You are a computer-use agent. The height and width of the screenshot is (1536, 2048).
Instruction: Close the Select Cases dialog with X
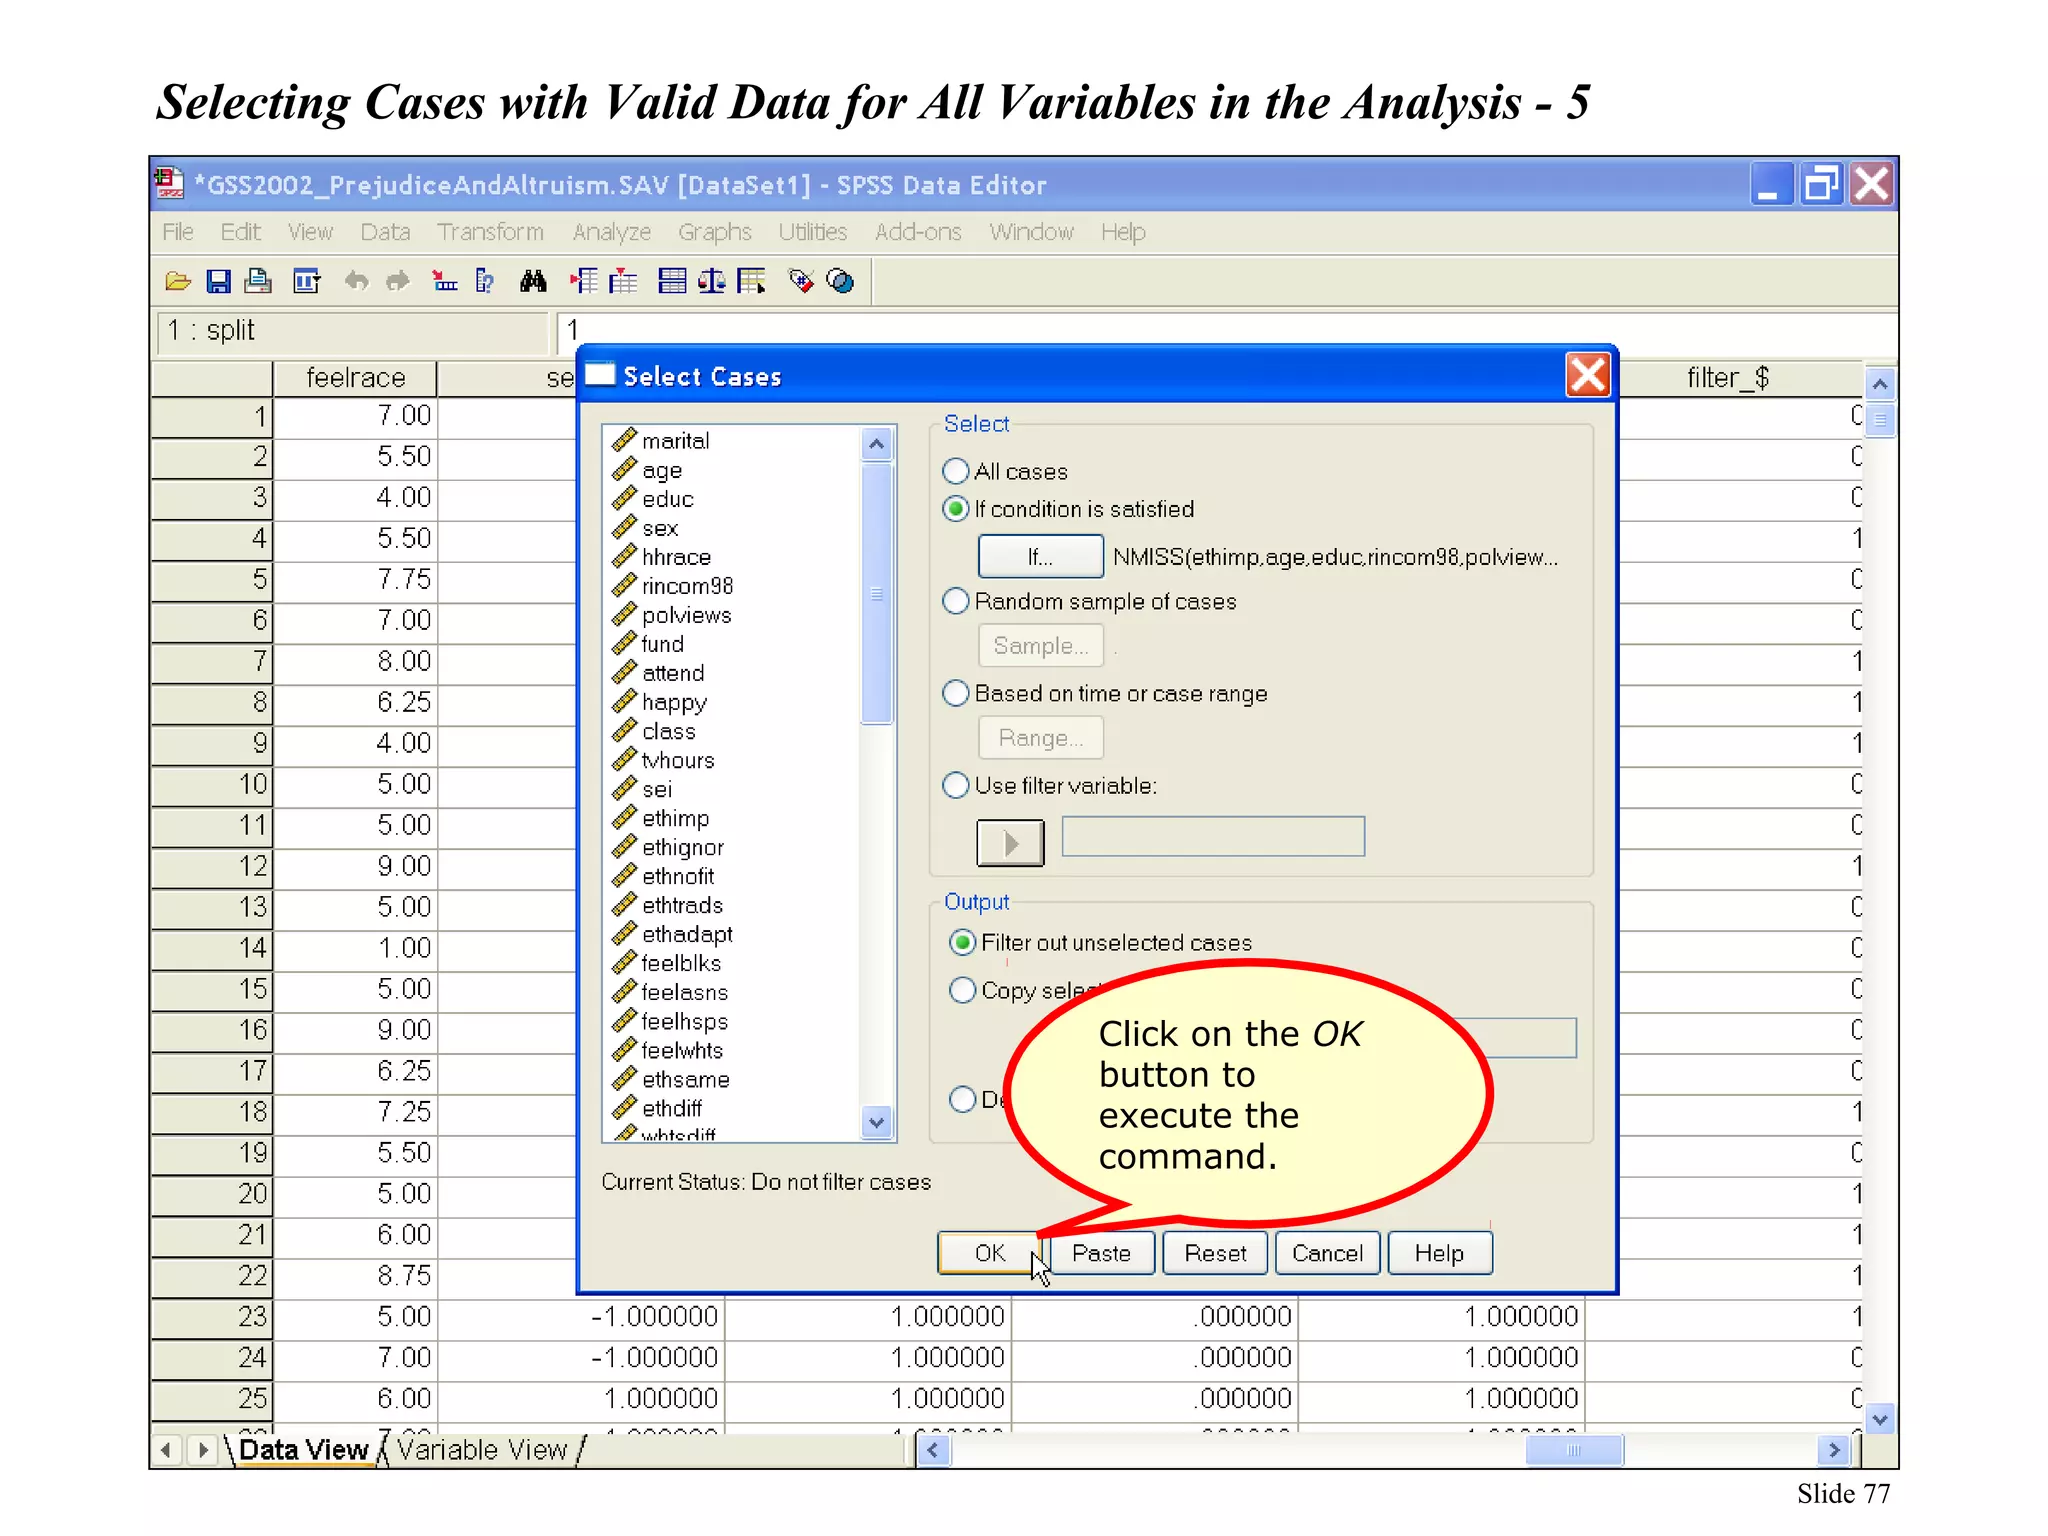(x=1587, y=376)
